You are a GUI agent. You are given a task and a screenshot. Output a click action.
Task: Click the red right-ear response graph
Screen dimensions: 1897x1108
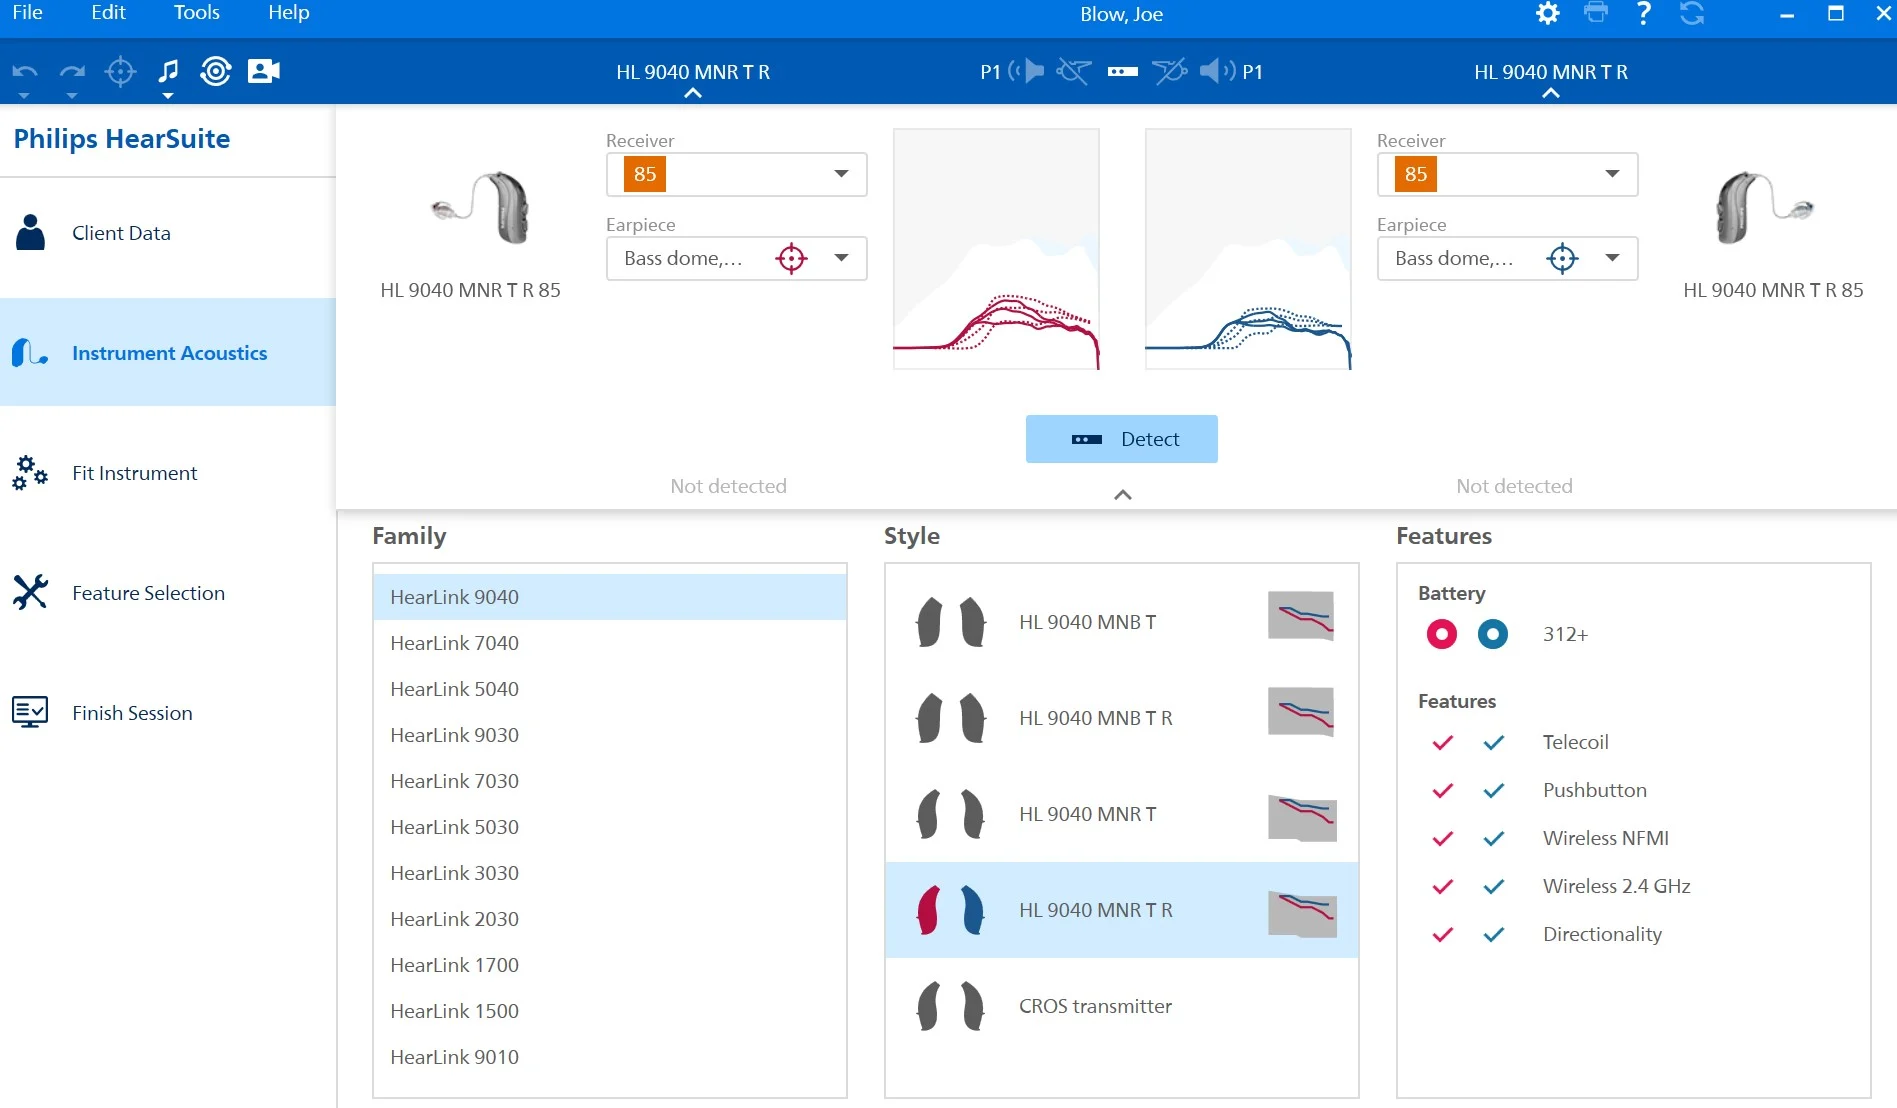[x=996, y=249]
